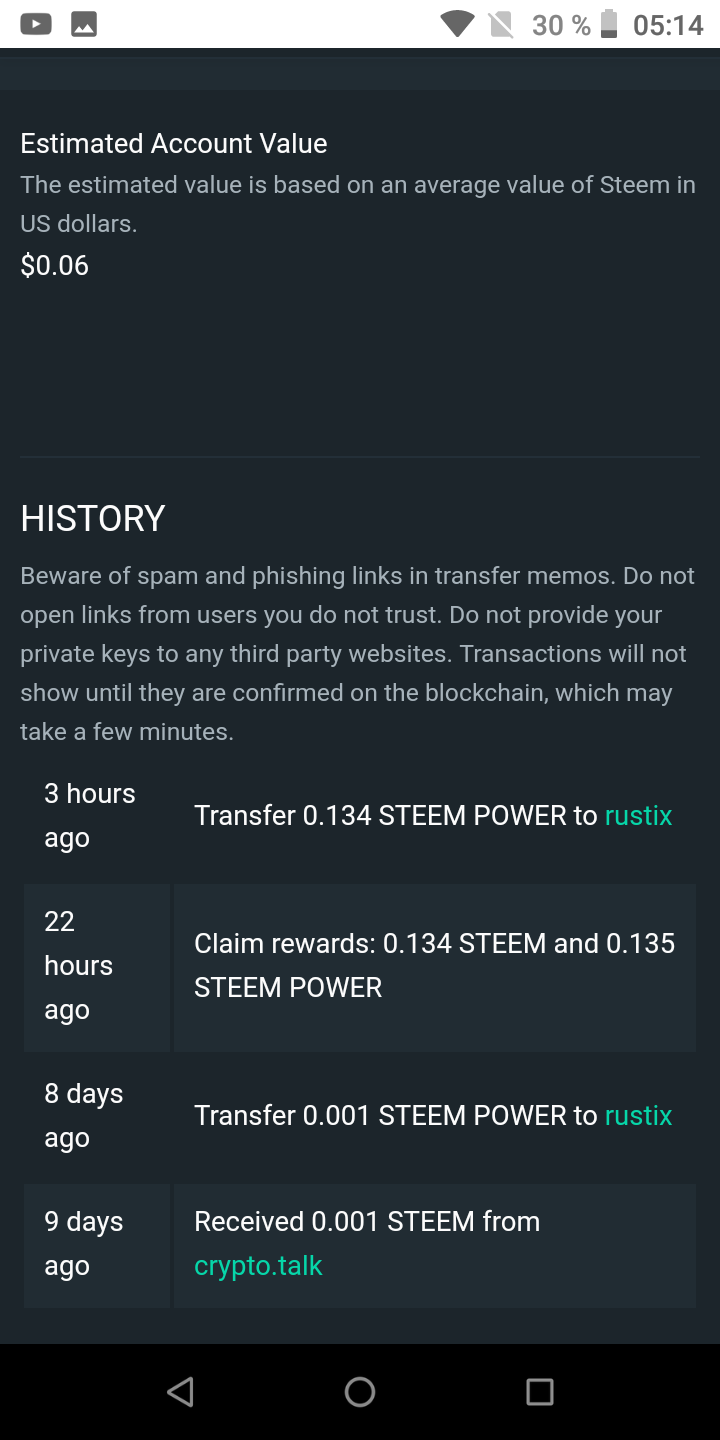
Task: Open the crypto.talk account link
Action: tap(258, 1266)
